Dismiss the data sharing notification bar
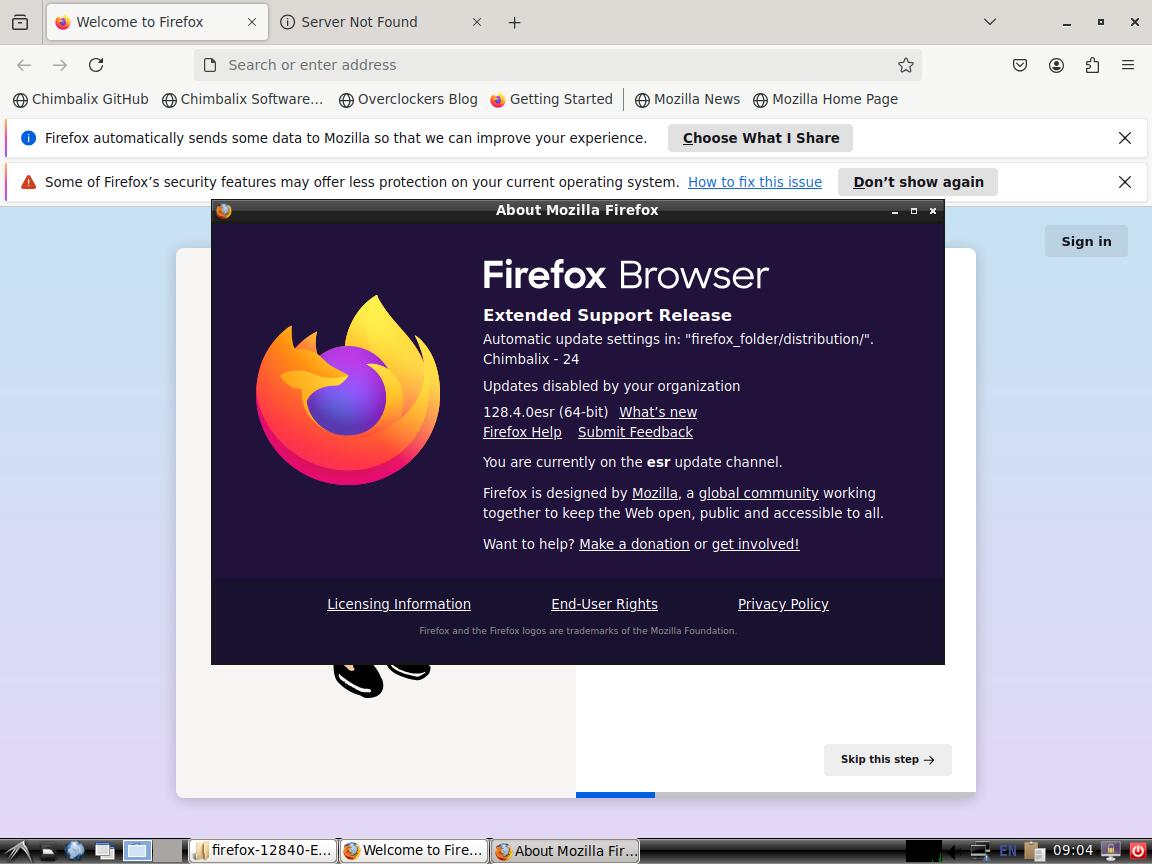Viewport: 1152px width, 864px height. 1125,138
